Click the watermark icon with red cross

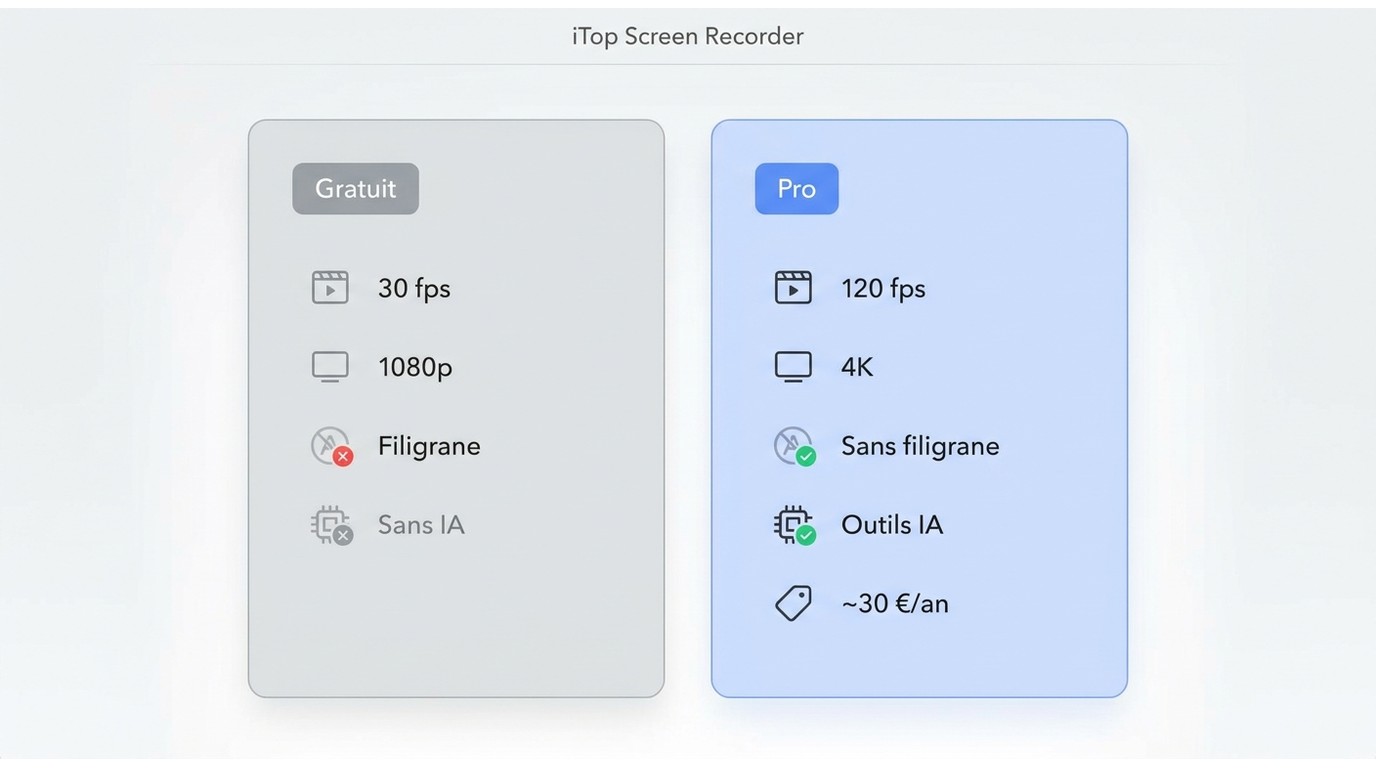click(332, 446)
